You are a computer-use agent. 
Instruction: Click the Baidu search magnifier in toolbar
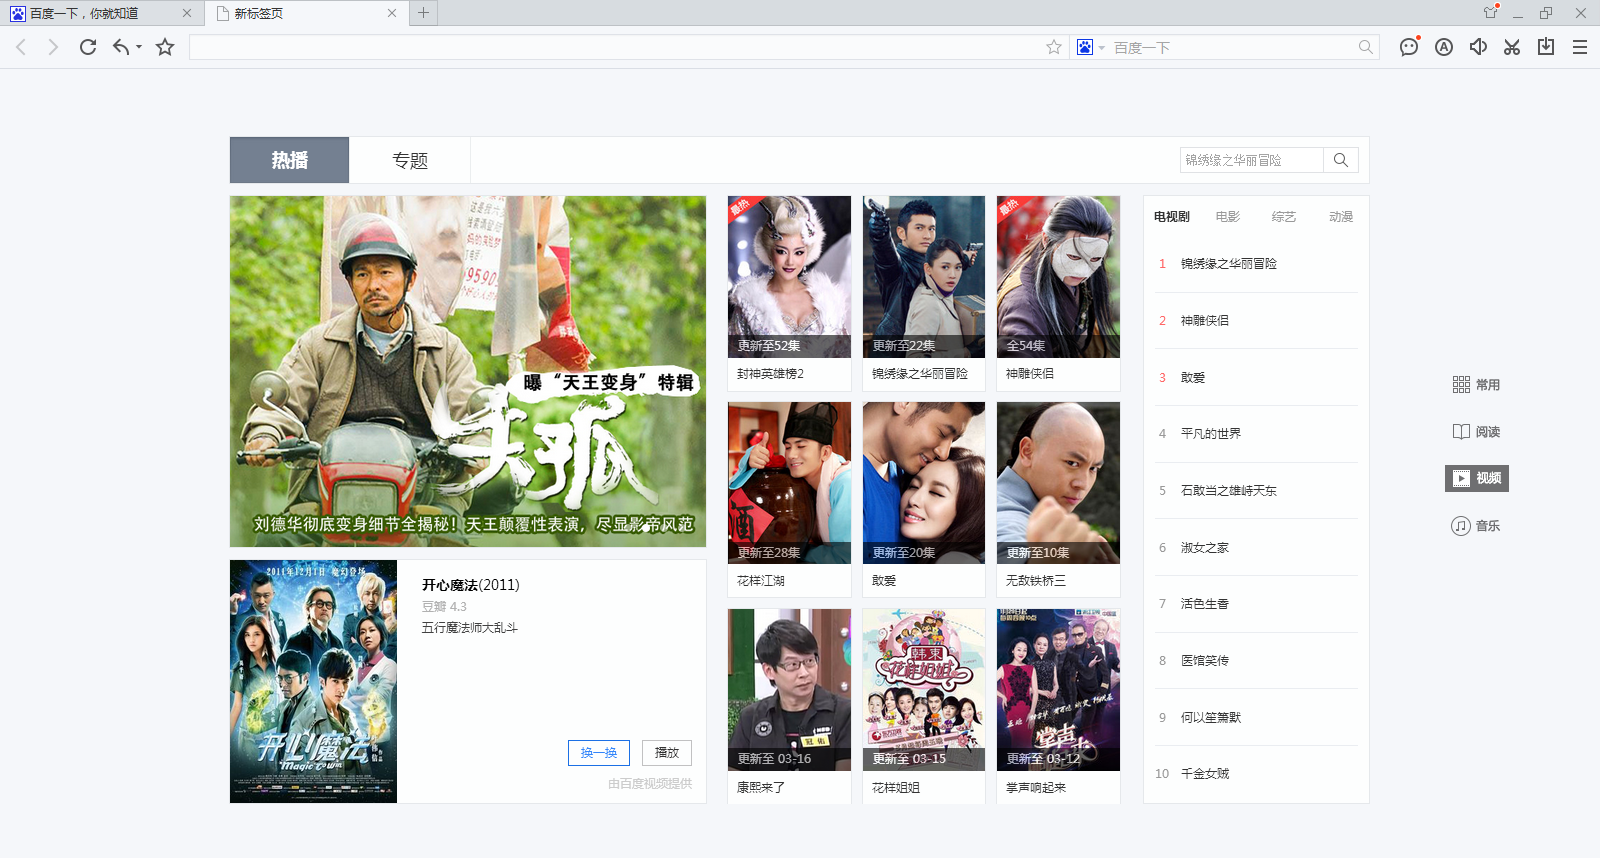(x=1366, y=47)
